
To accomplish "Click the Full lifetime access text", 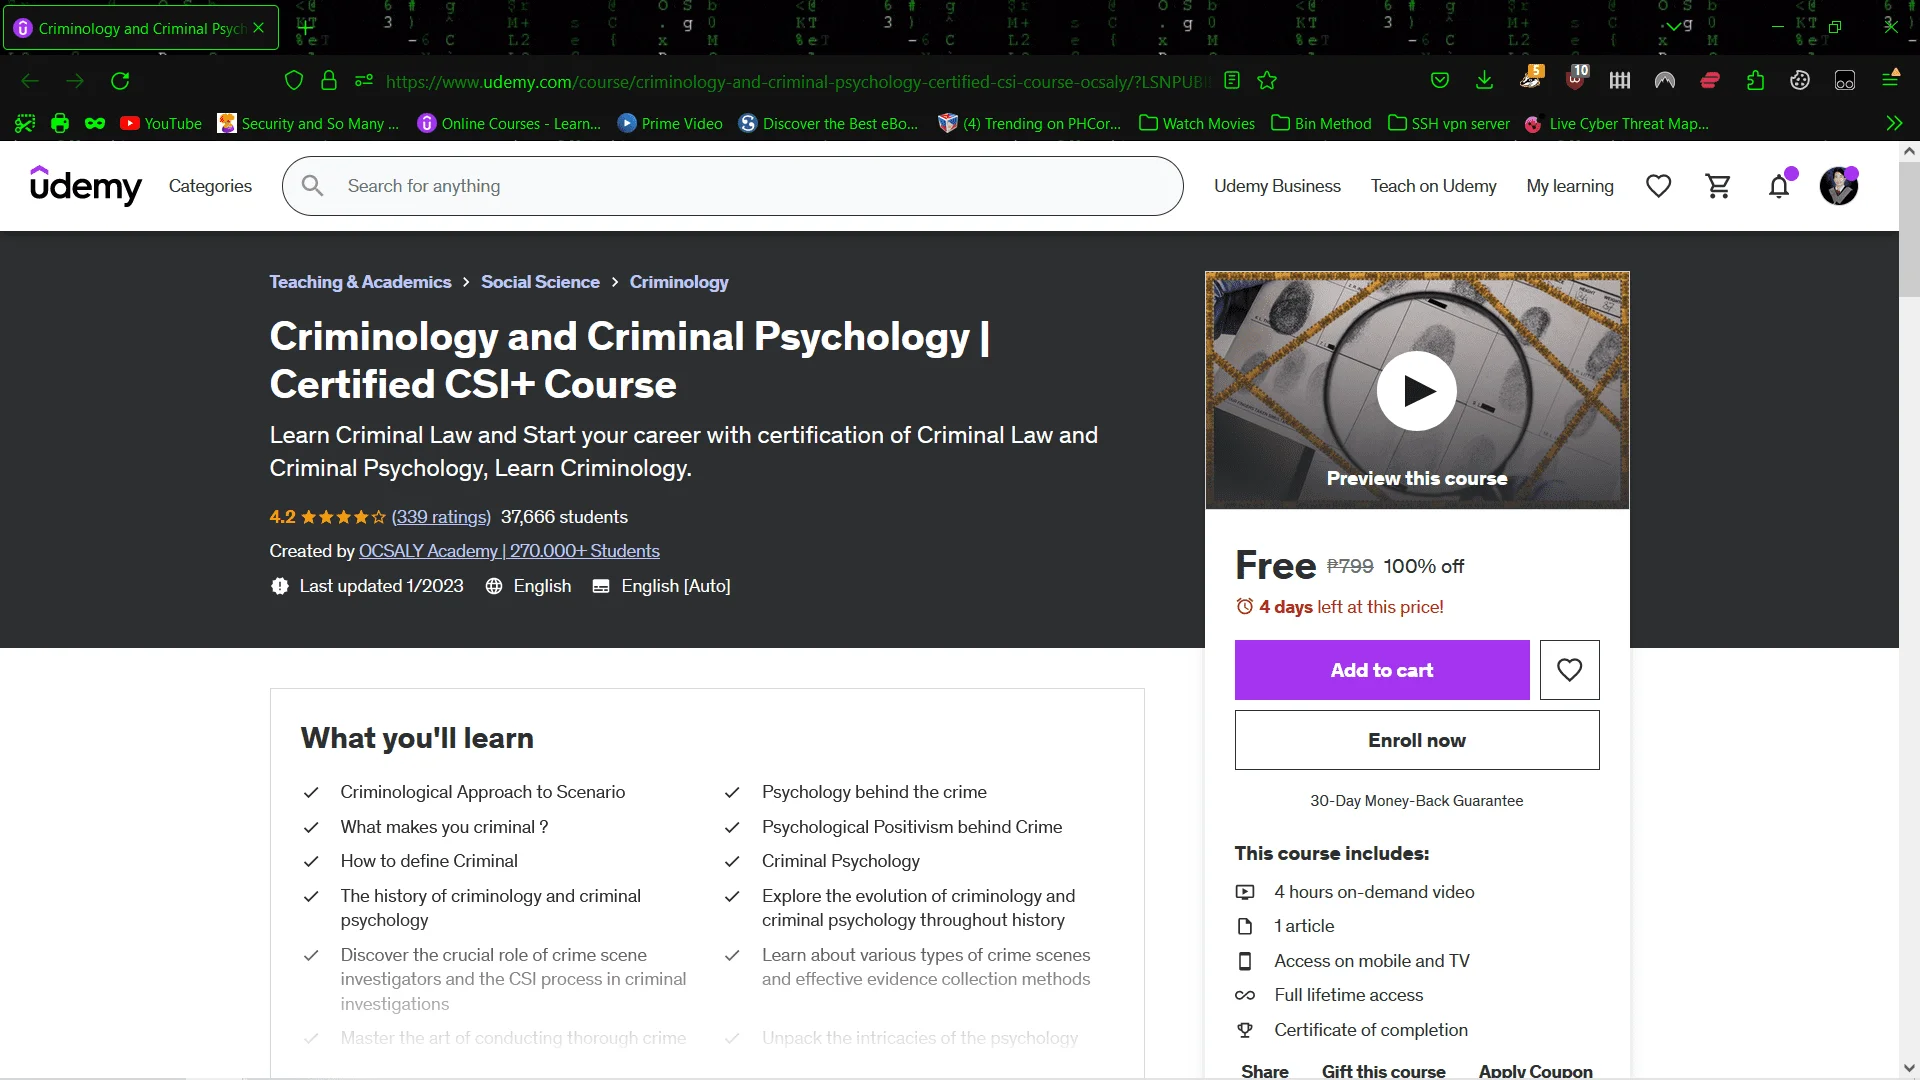I will click(1348, 995).
